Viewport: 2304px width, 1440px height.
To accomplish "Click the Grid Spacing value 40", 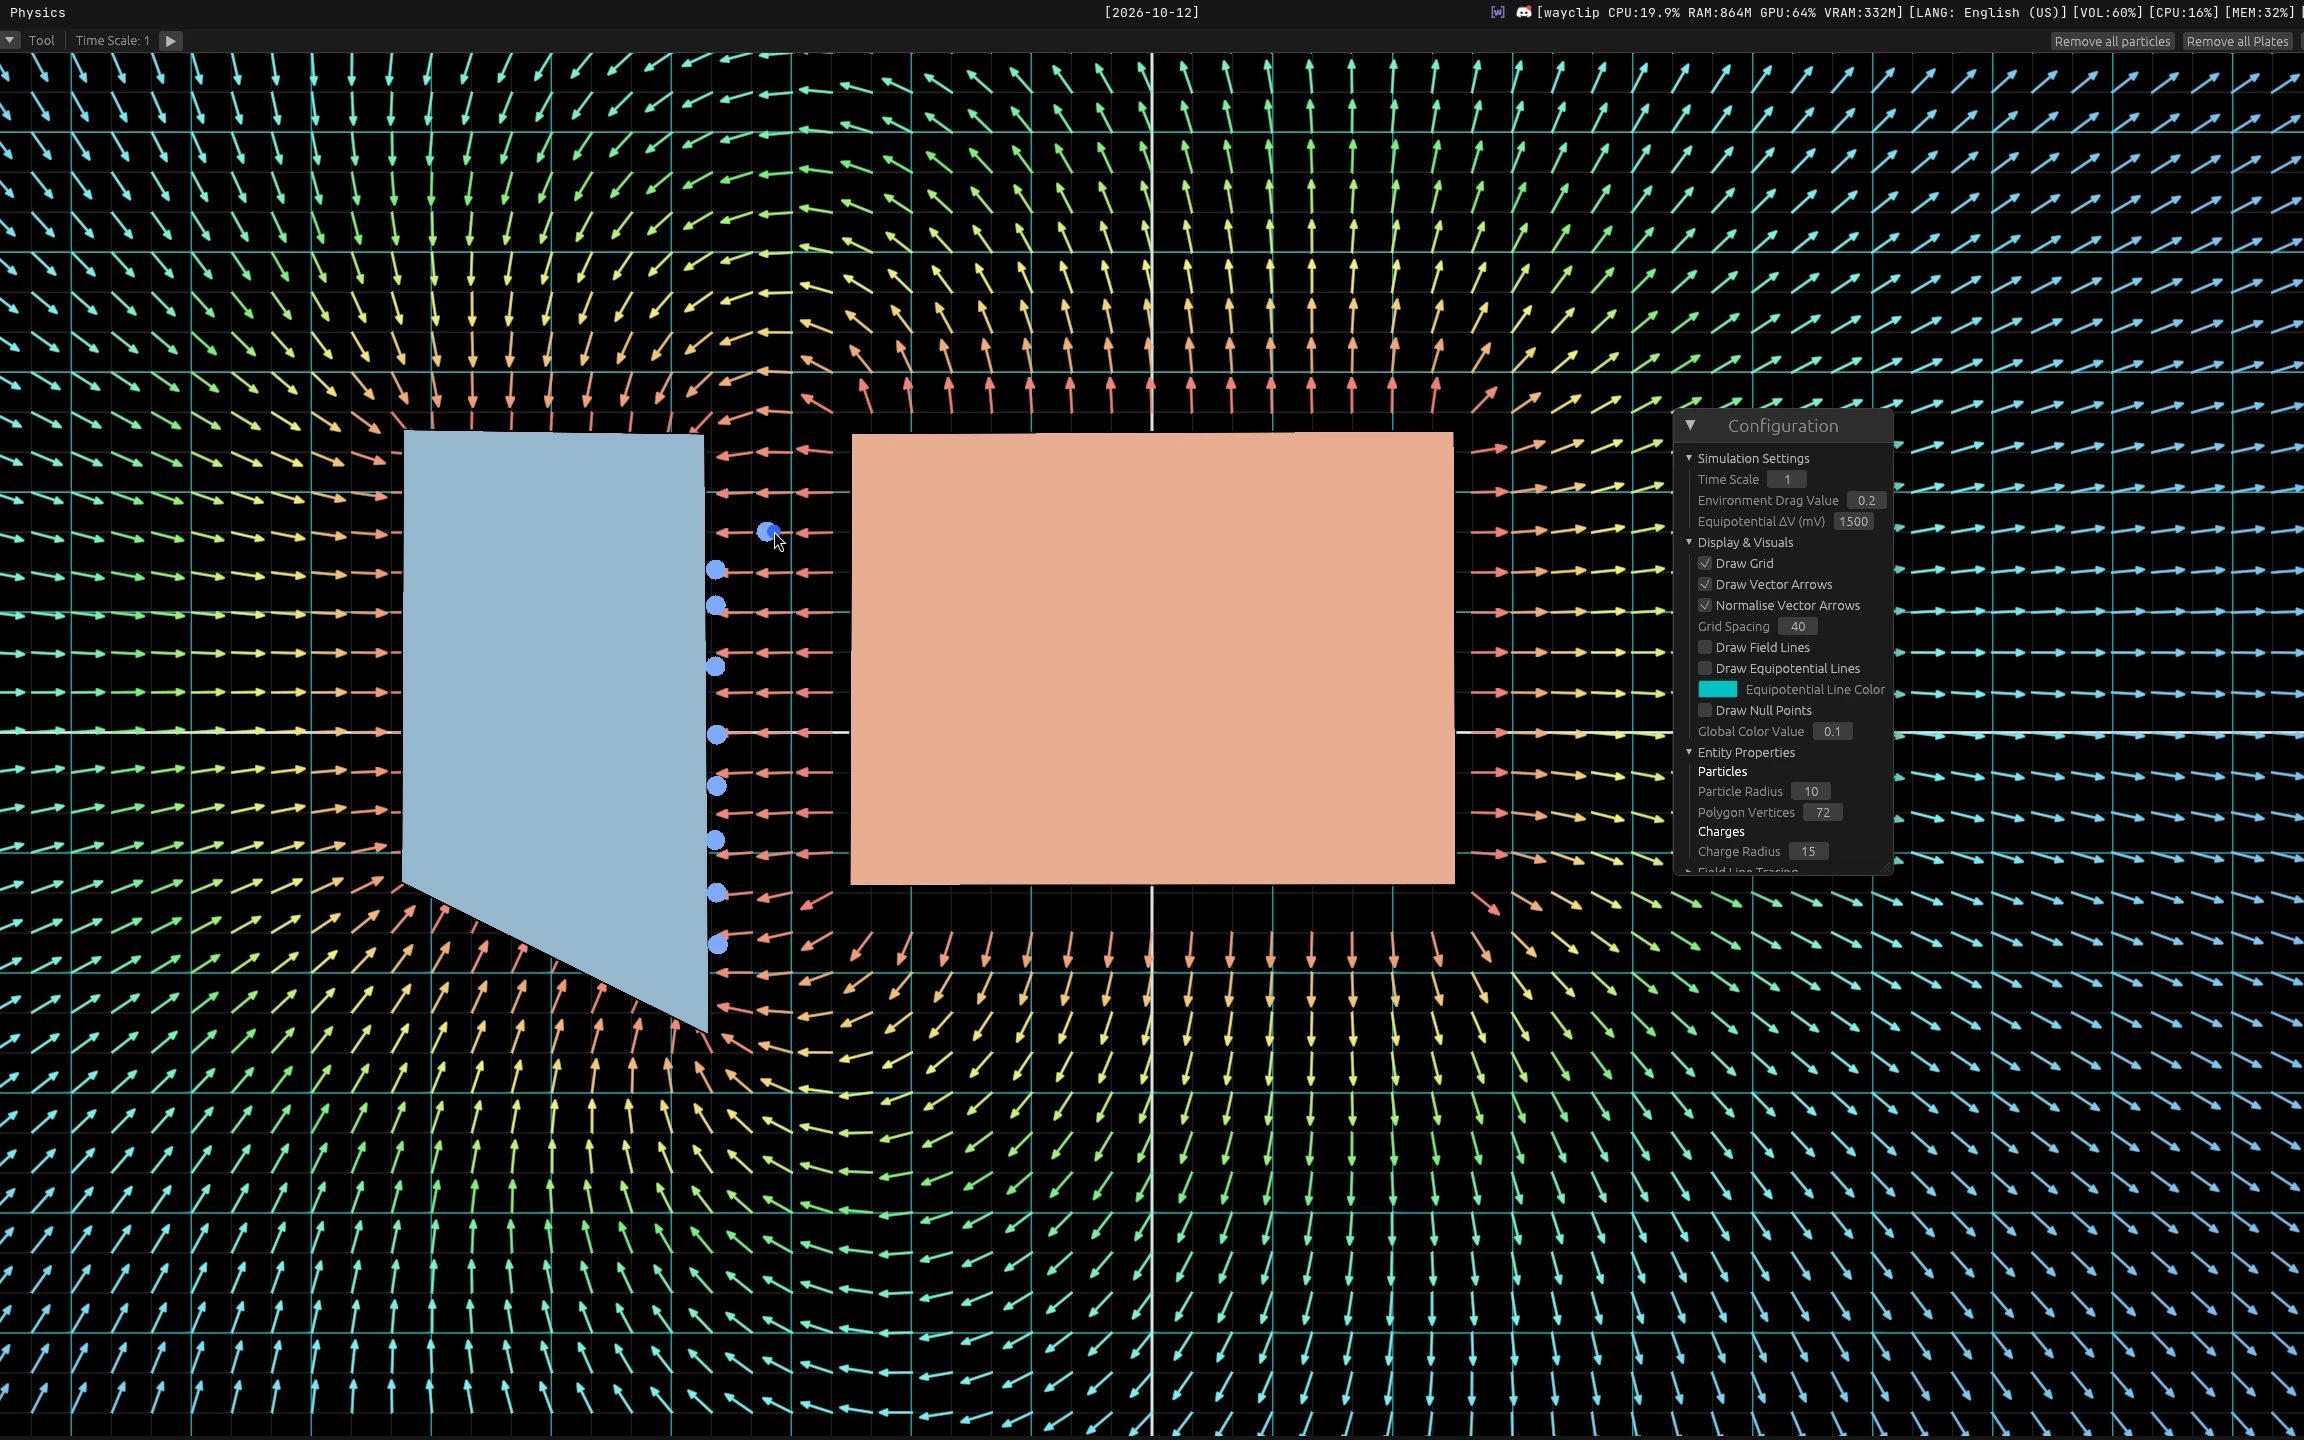I will pyautogui.click(x=1798, y=626).
